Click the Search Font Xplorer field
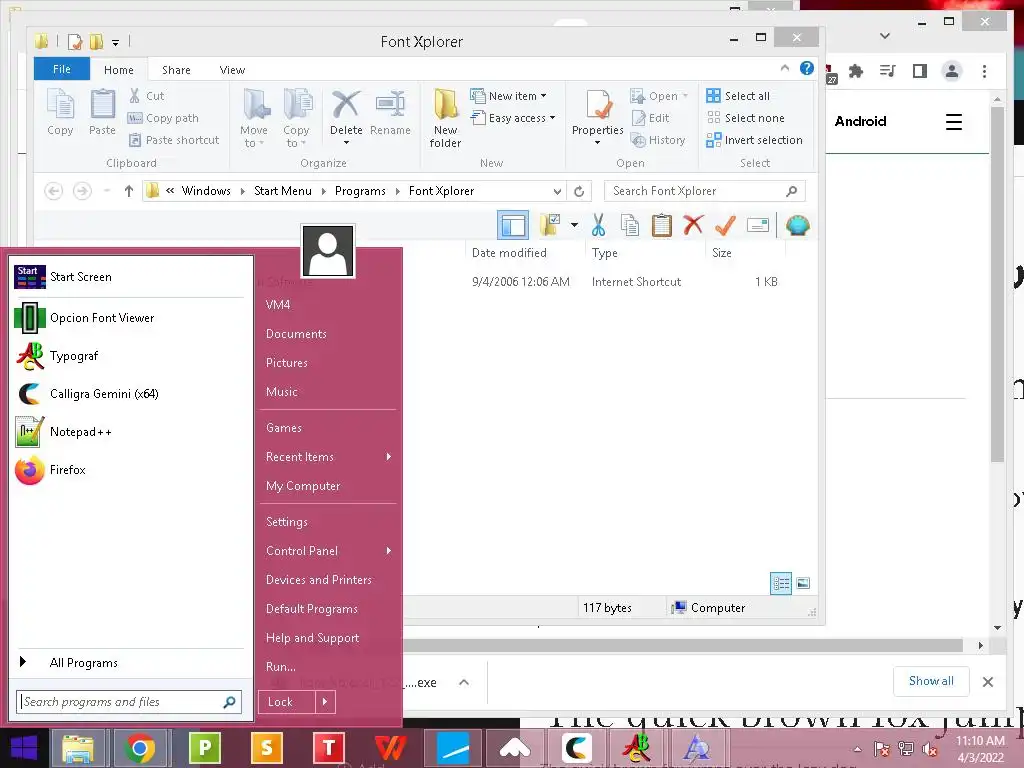The width and height of the screenshot is (1024, 768). [x=705, y=191]
